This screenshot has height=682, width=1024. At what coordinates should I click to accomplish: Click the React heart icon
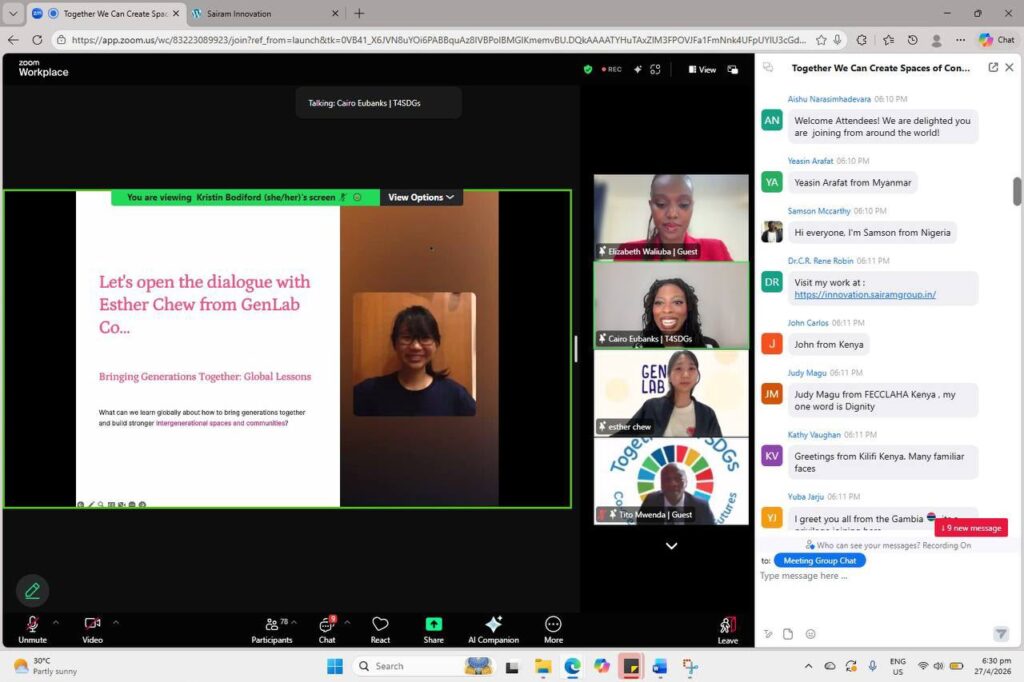tap(380, 624)
